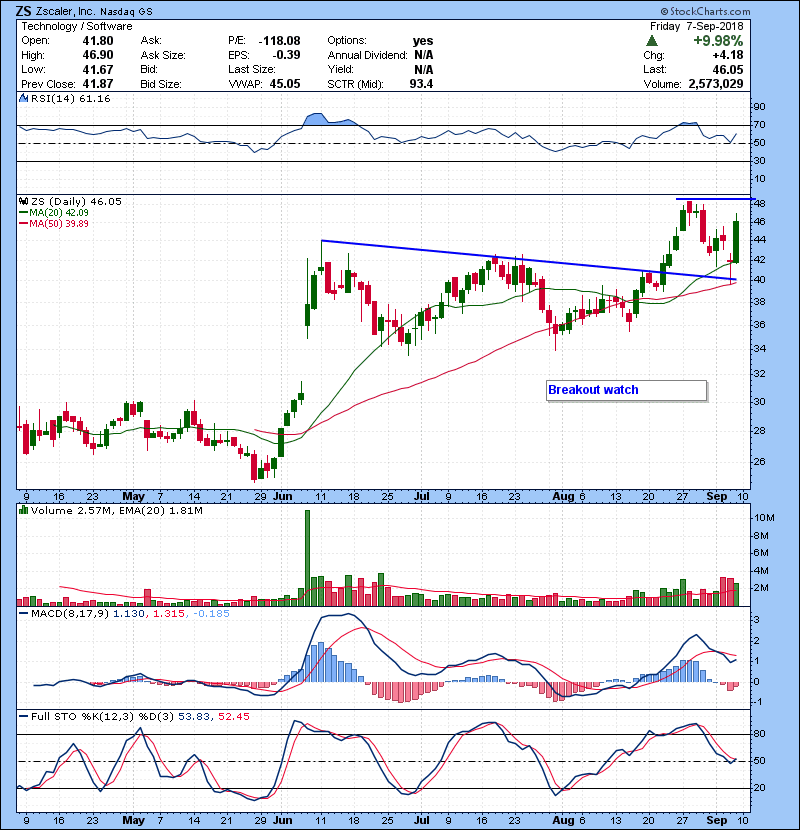Click the green up-triangle next to +9.98%
The image size is (800, 830).
pos(652,41)
